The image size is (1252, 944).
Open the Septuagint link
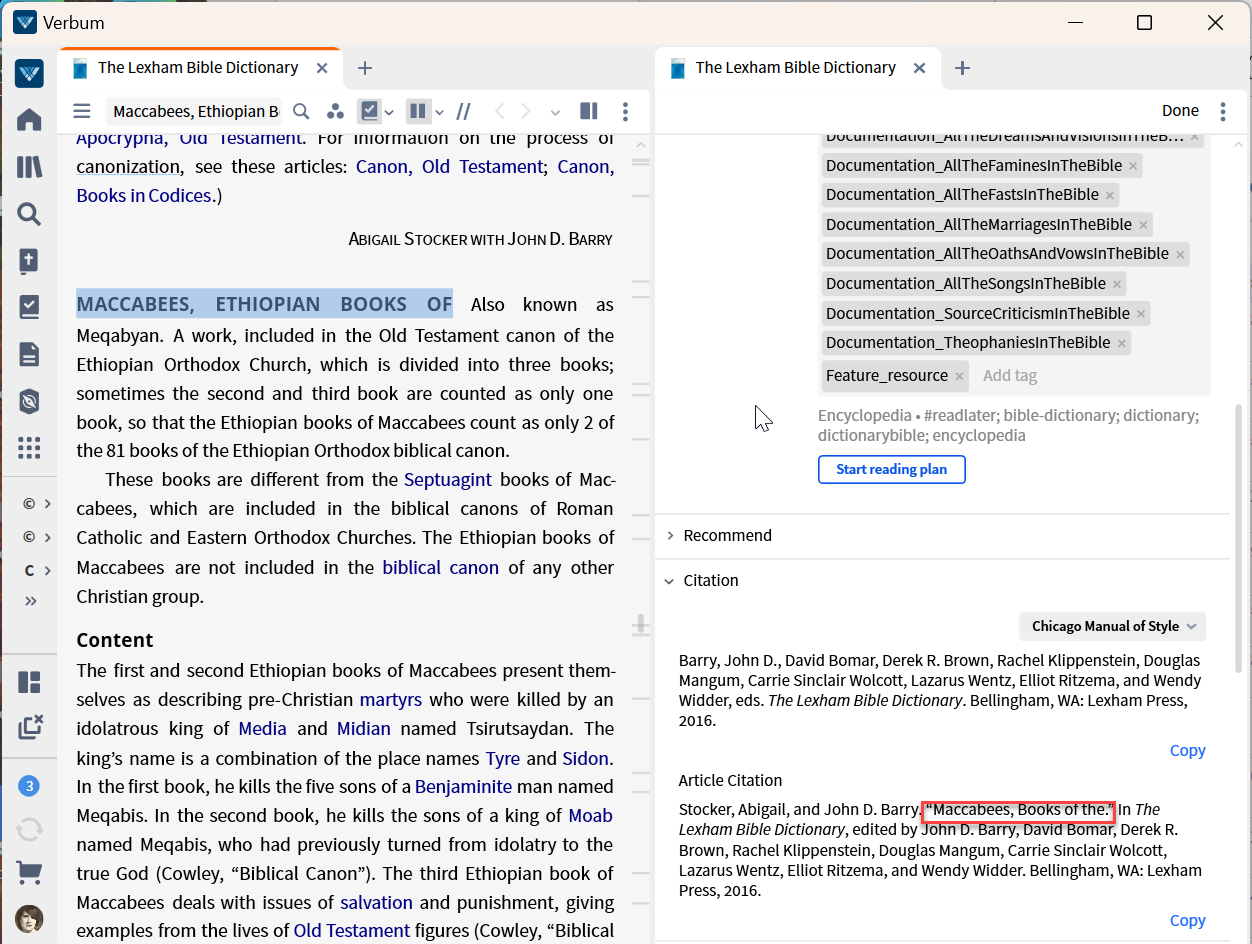click(x=448, y=480)
